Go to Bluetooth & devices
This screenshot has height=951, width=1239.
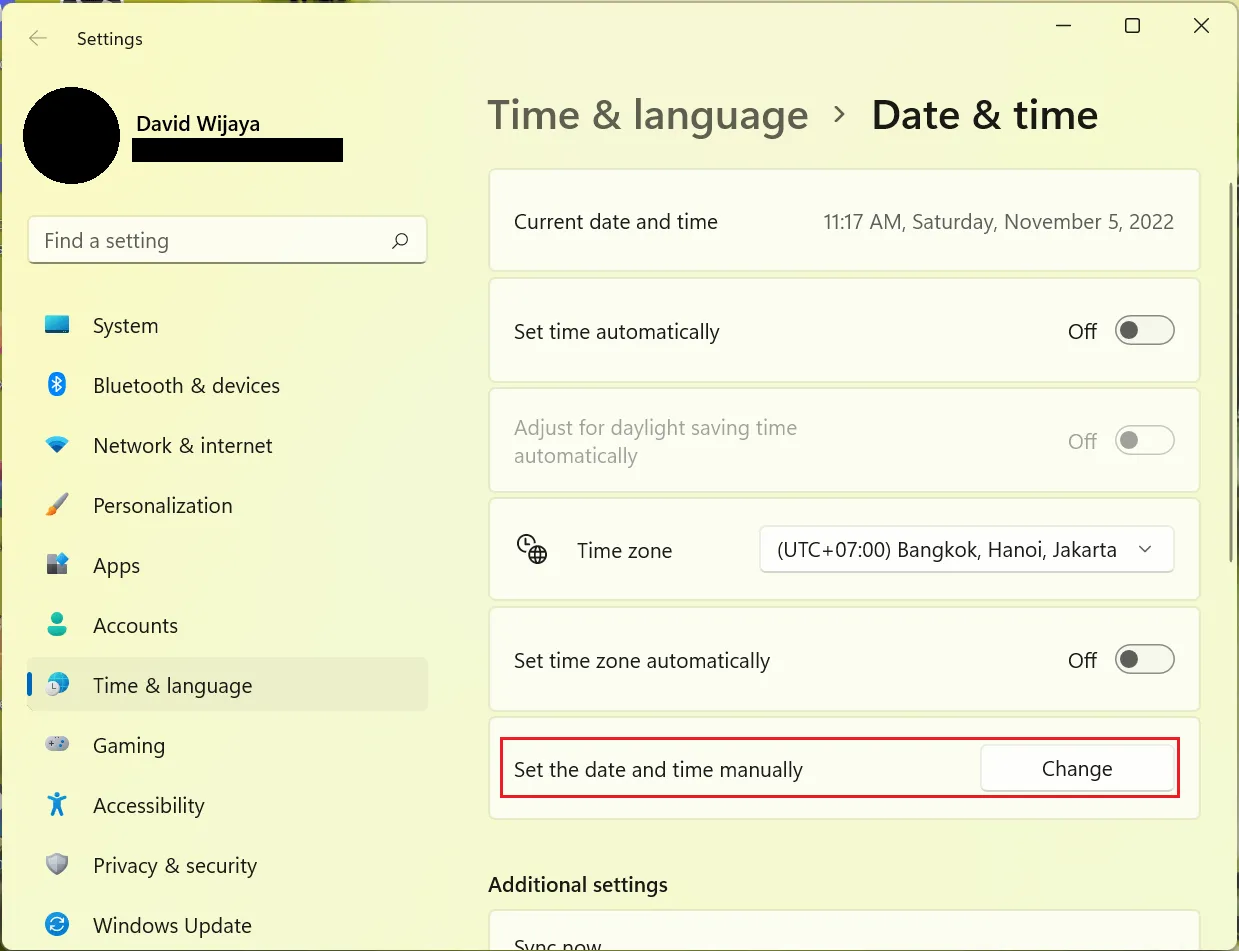tap(228, 386)
